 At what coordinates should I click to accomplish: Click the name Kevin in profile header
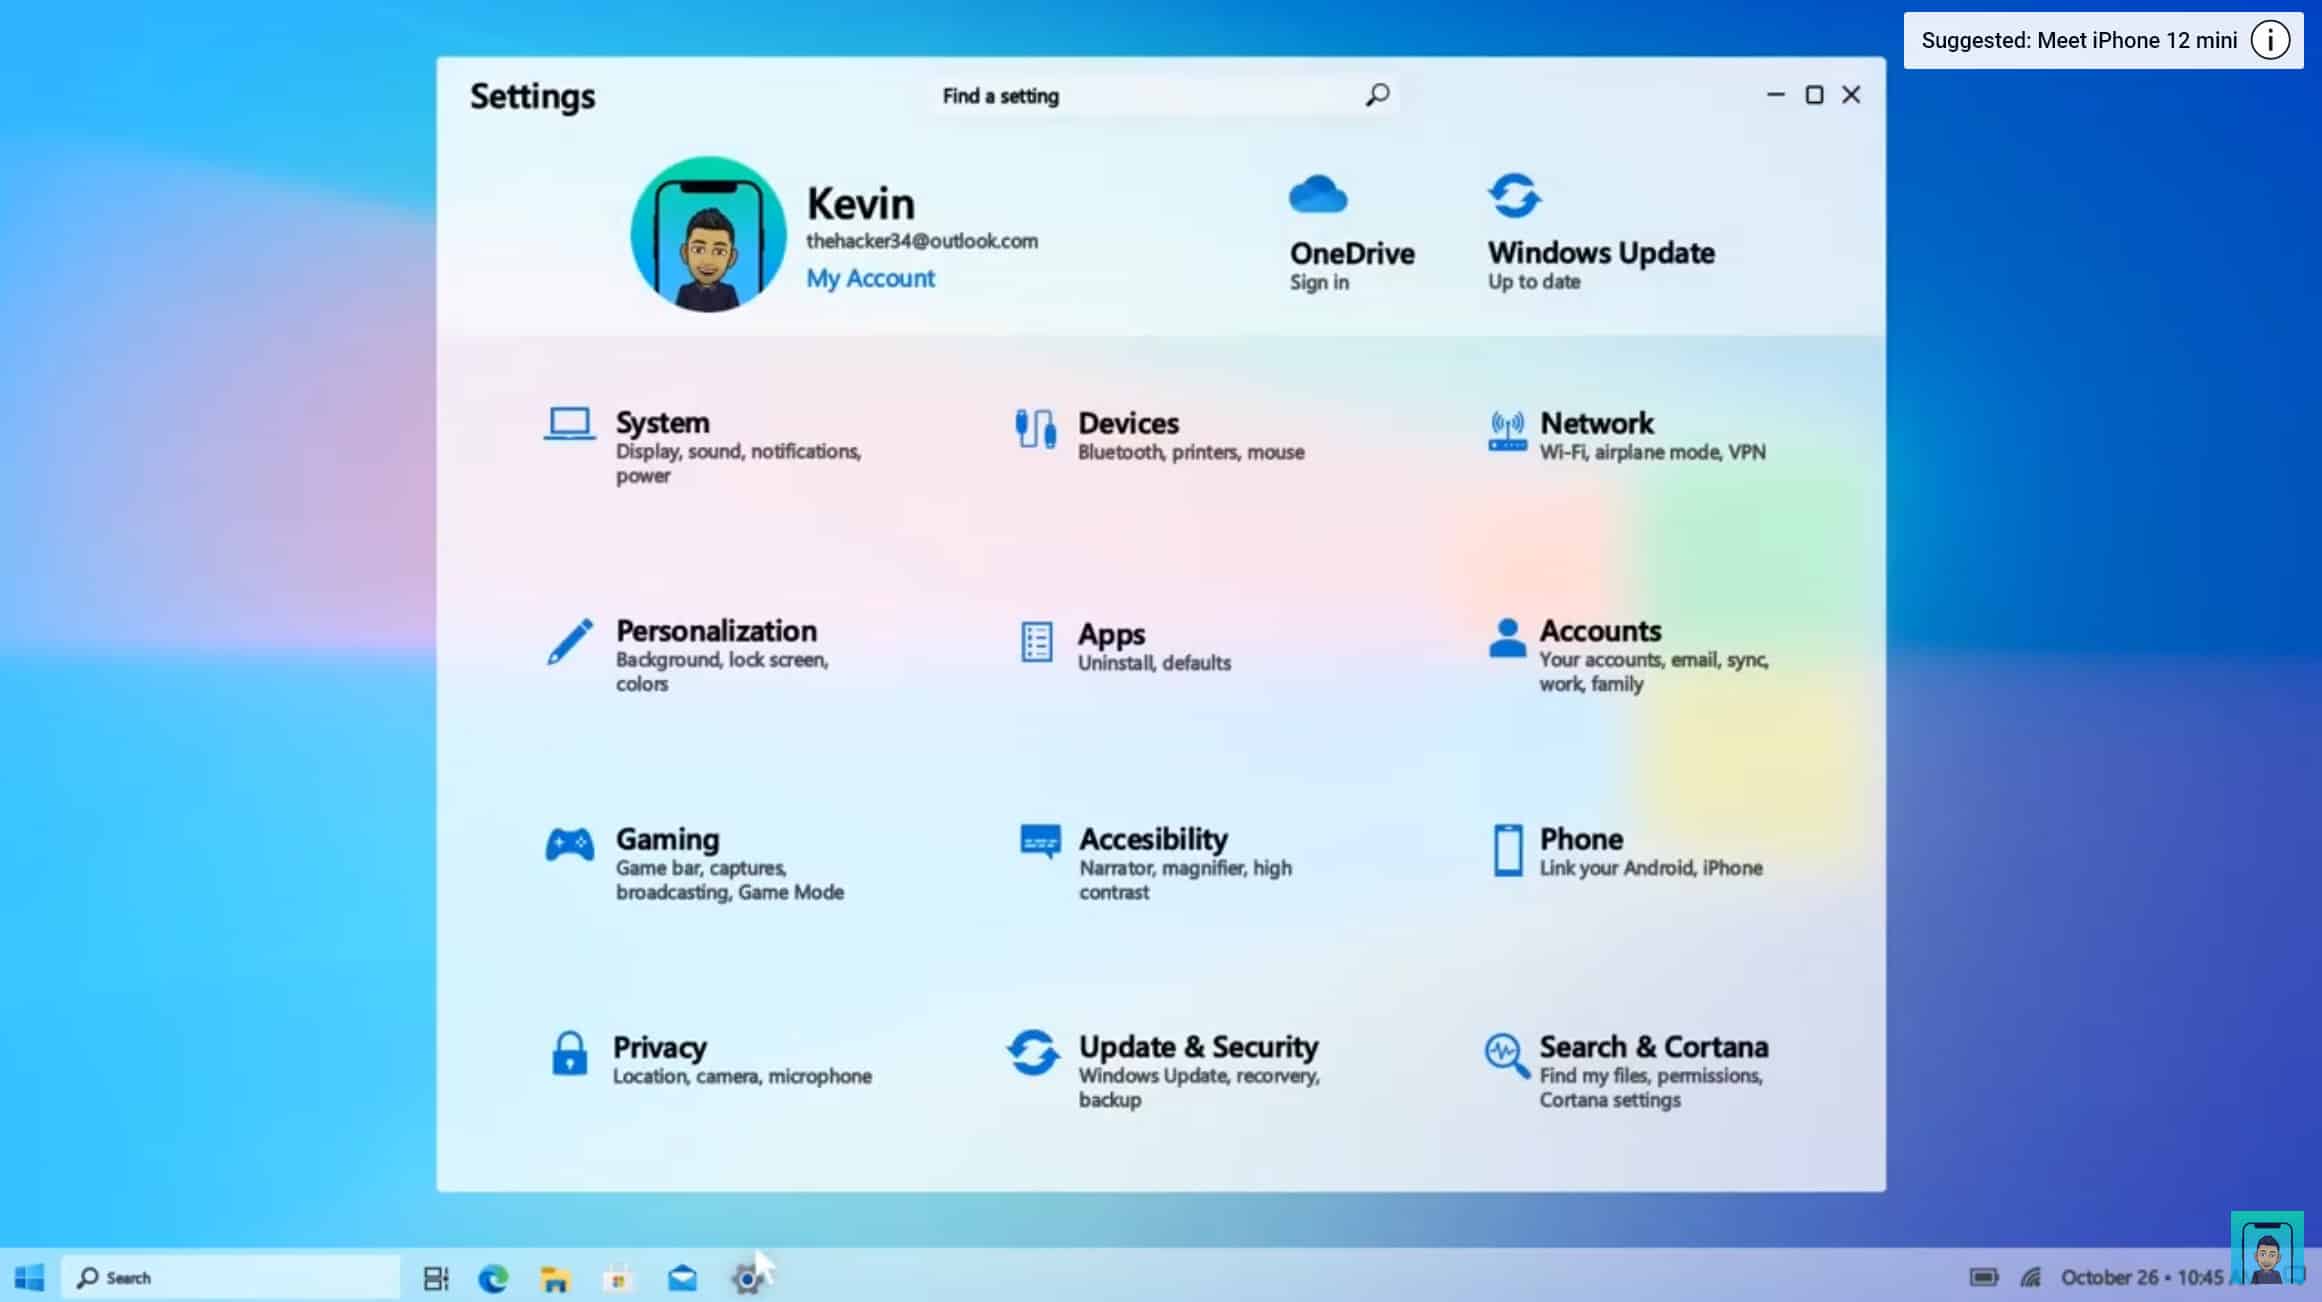pos(860,203)
